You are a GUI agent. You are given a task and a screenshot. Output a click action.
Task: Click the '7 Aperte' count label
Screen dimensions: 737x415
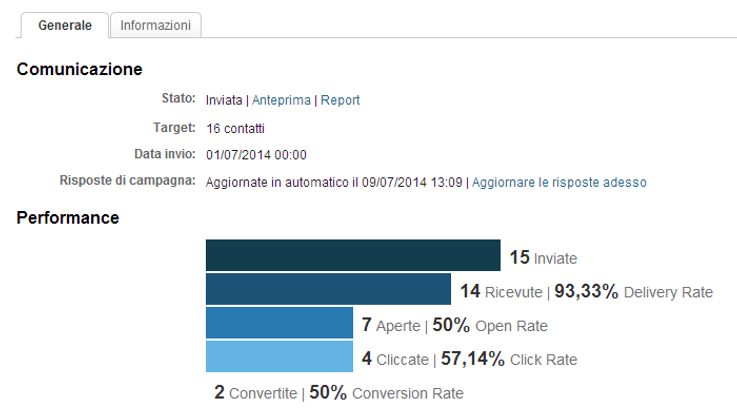tap(391, 326)
